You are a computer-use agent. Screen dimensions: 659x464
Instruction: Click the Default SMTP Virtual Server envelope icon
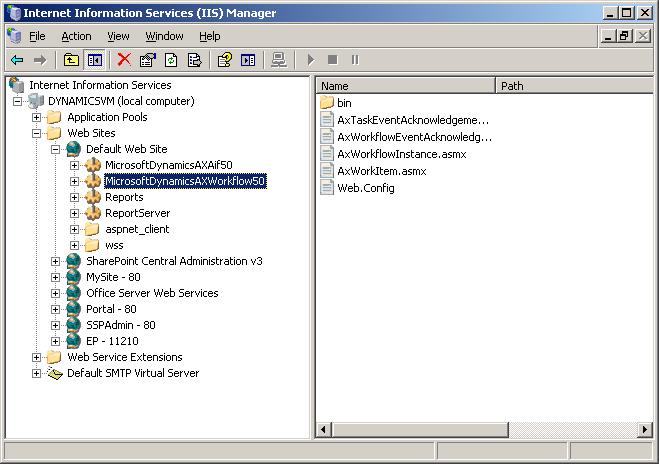point(55,373)
